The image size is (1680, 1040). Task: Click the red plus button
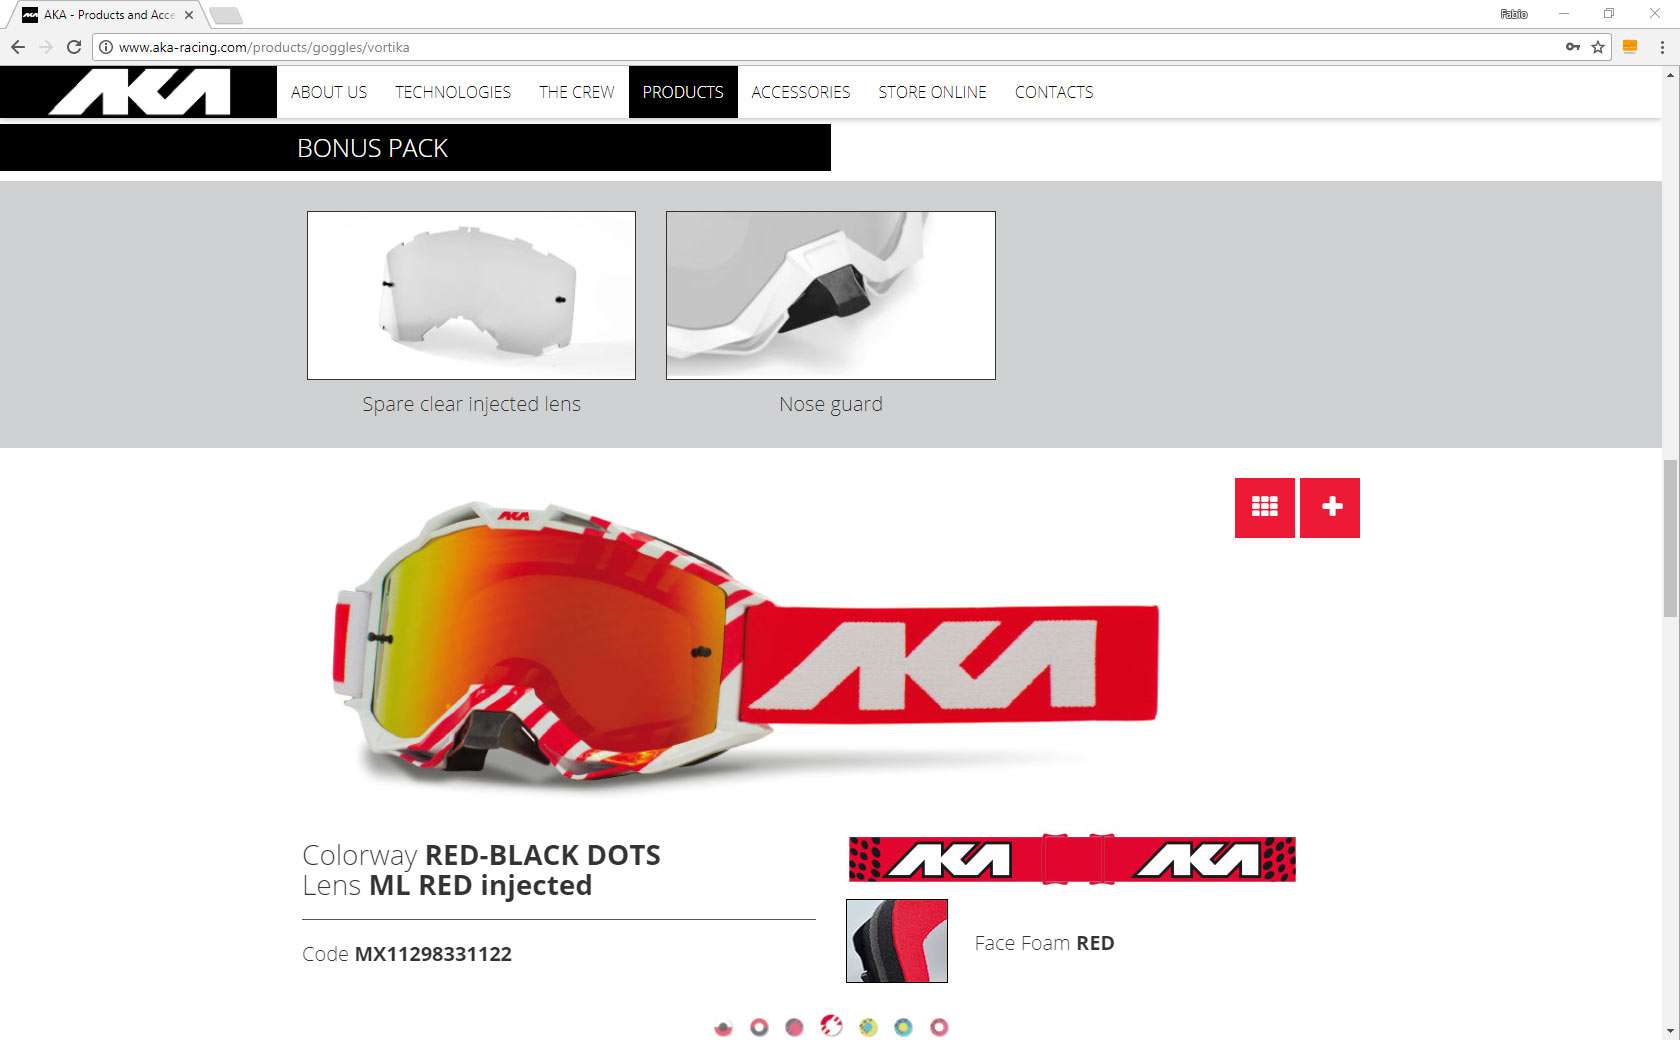1330,508
